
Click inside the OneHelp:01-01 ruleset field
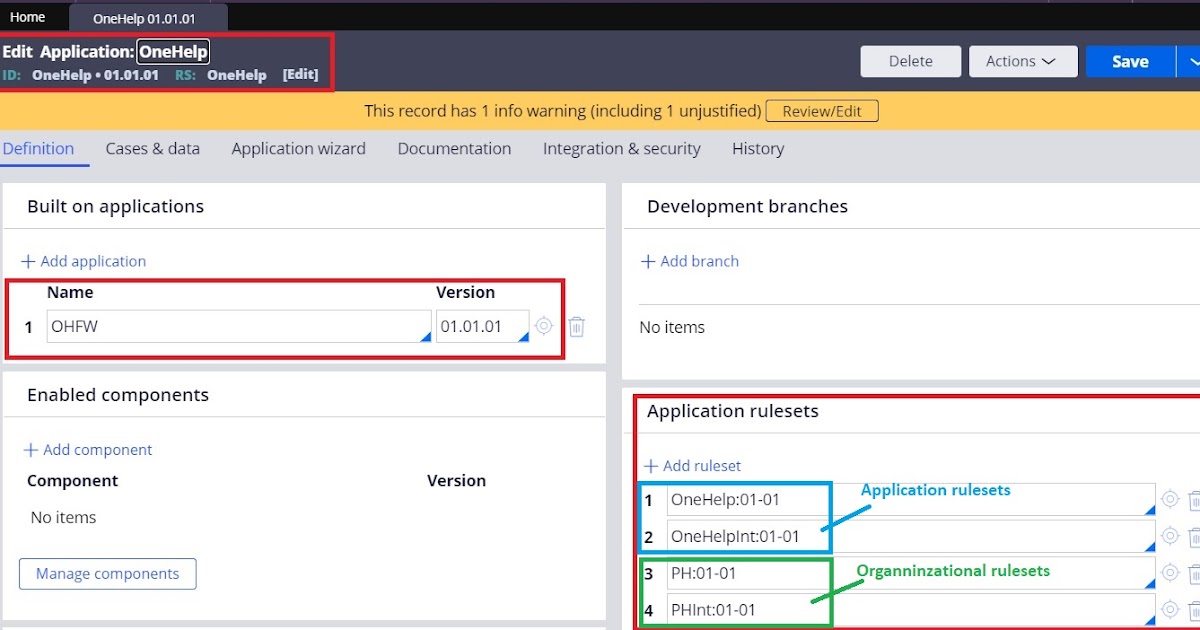coord(750,499)
